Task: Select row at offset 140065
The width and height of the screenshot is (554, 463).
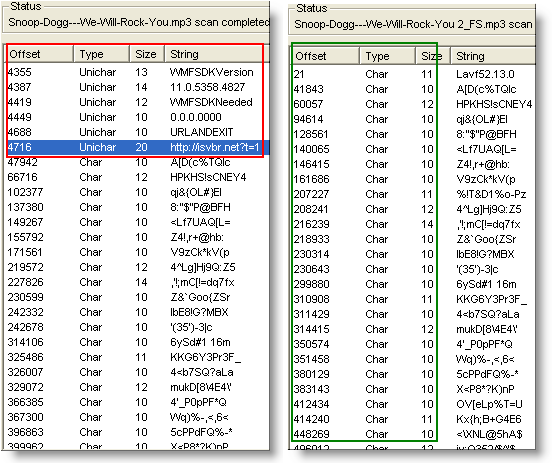Action: click(413, 149)
